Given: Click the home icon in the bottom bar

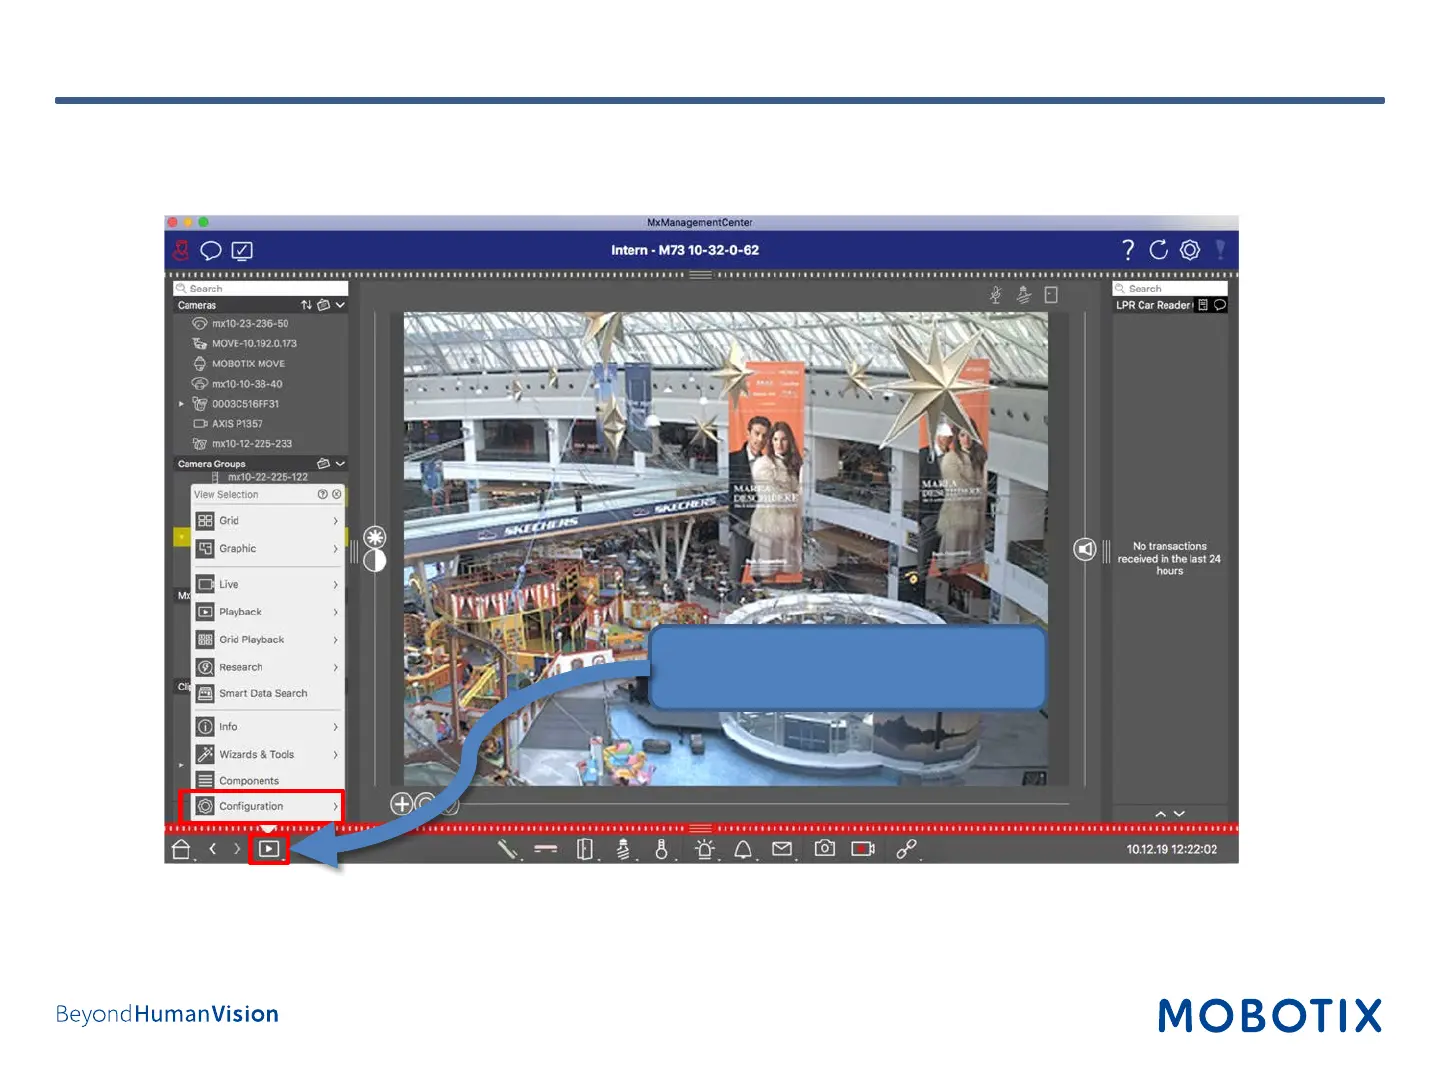Looking at the screenshot, I should [181, 850].
